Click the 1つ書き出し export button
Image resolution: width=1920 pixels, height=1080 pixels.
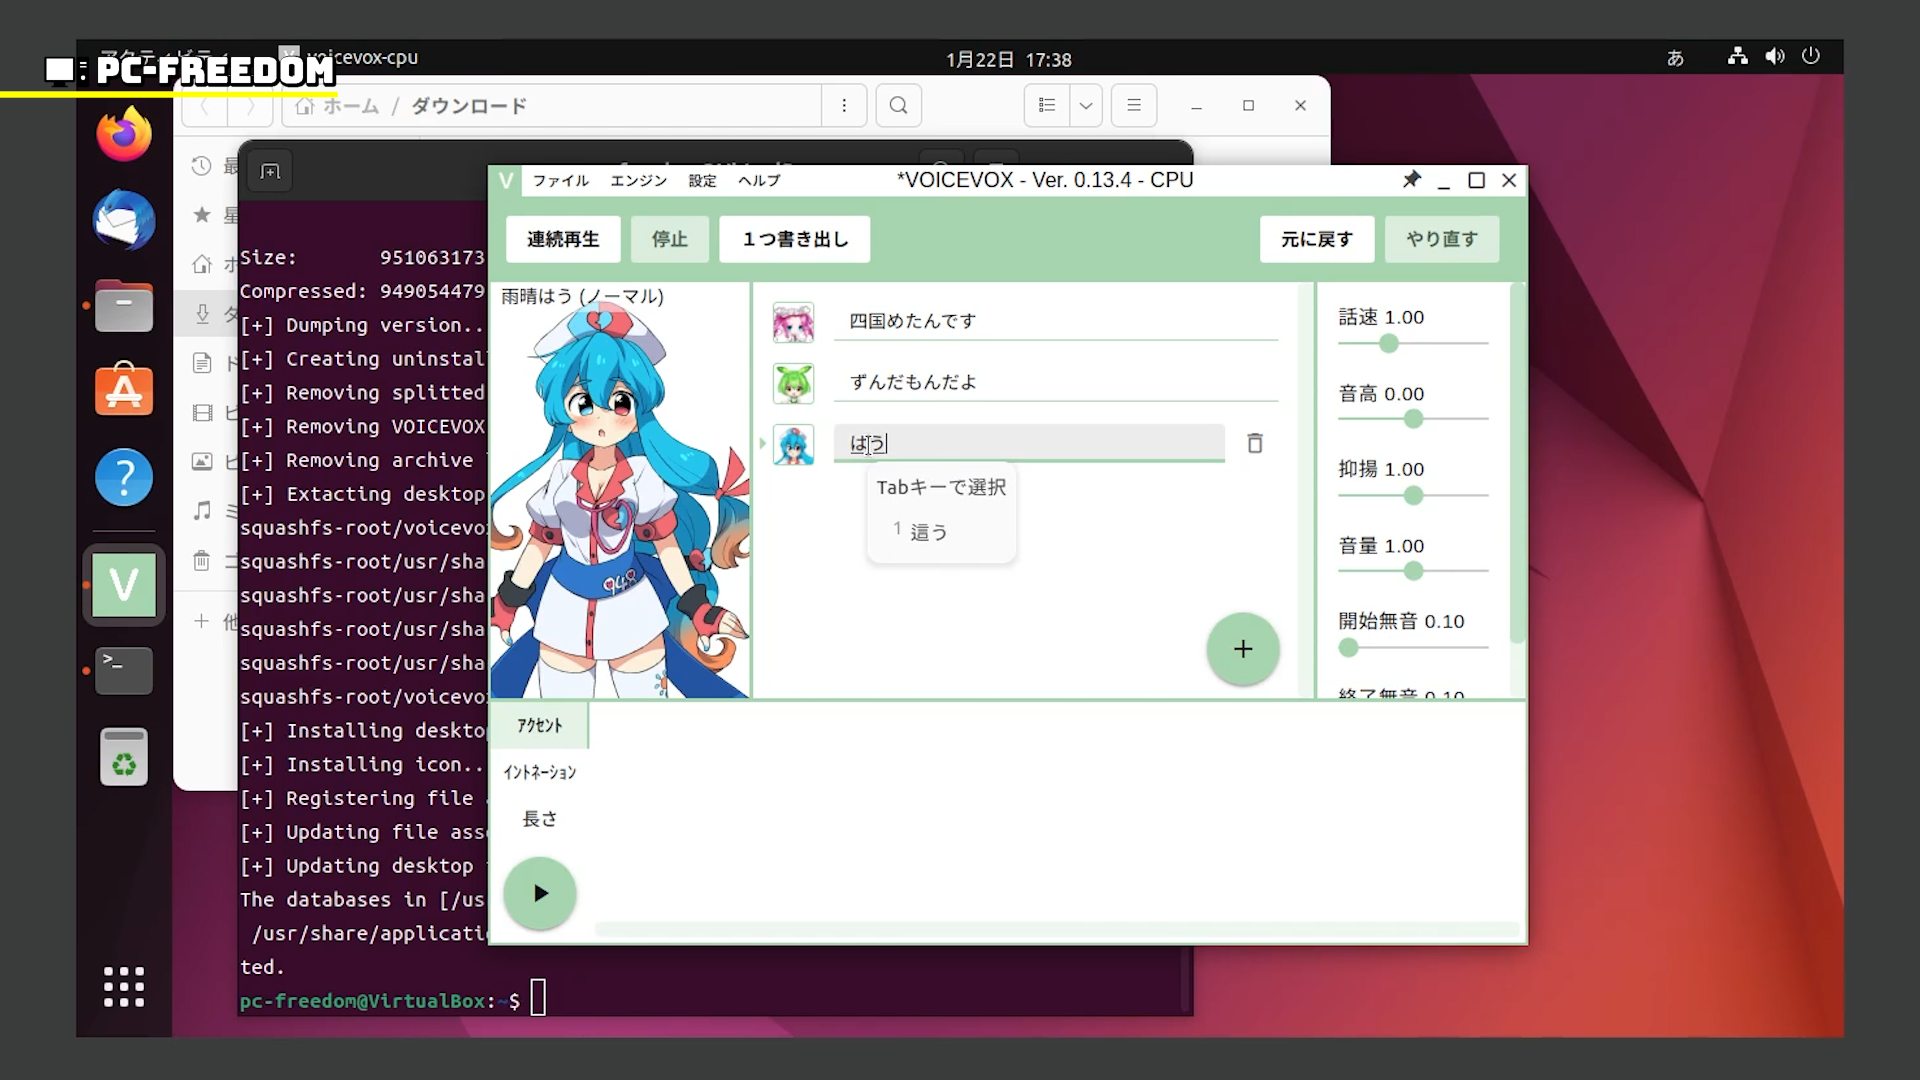[x=795, y=240]
